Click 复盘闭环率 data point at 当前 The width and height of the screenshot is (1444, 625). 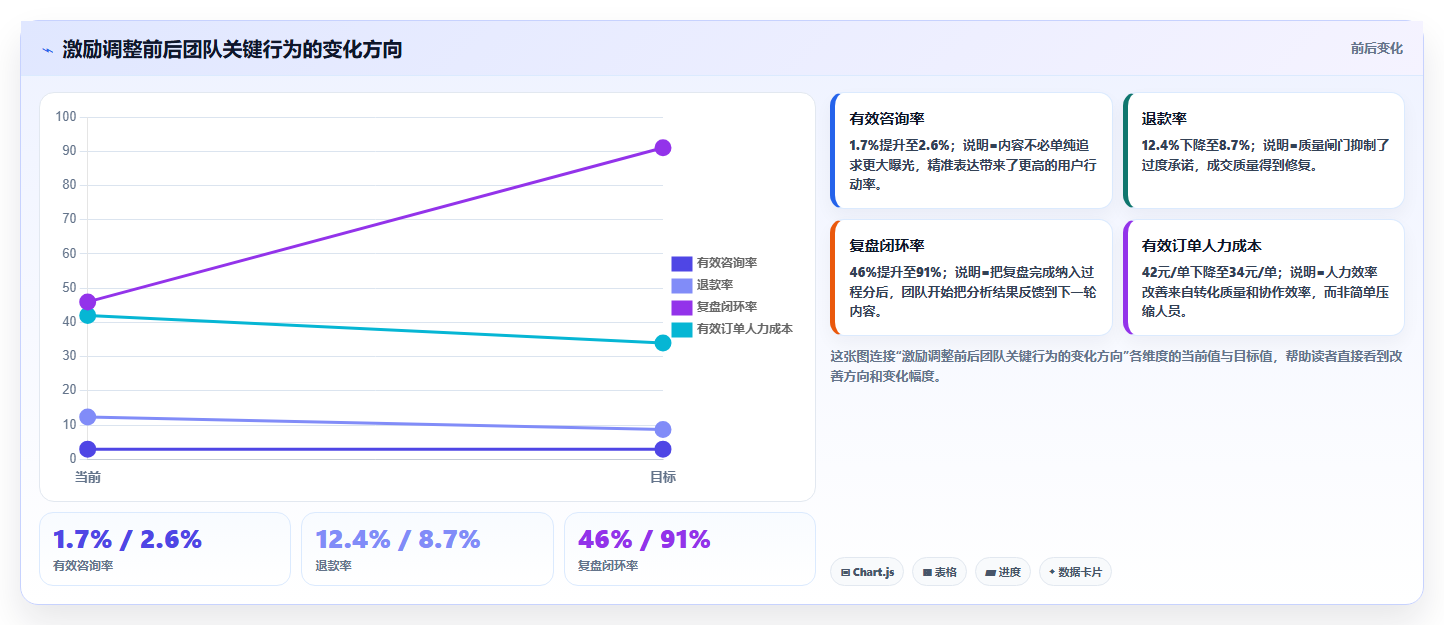tap(88, 302)
